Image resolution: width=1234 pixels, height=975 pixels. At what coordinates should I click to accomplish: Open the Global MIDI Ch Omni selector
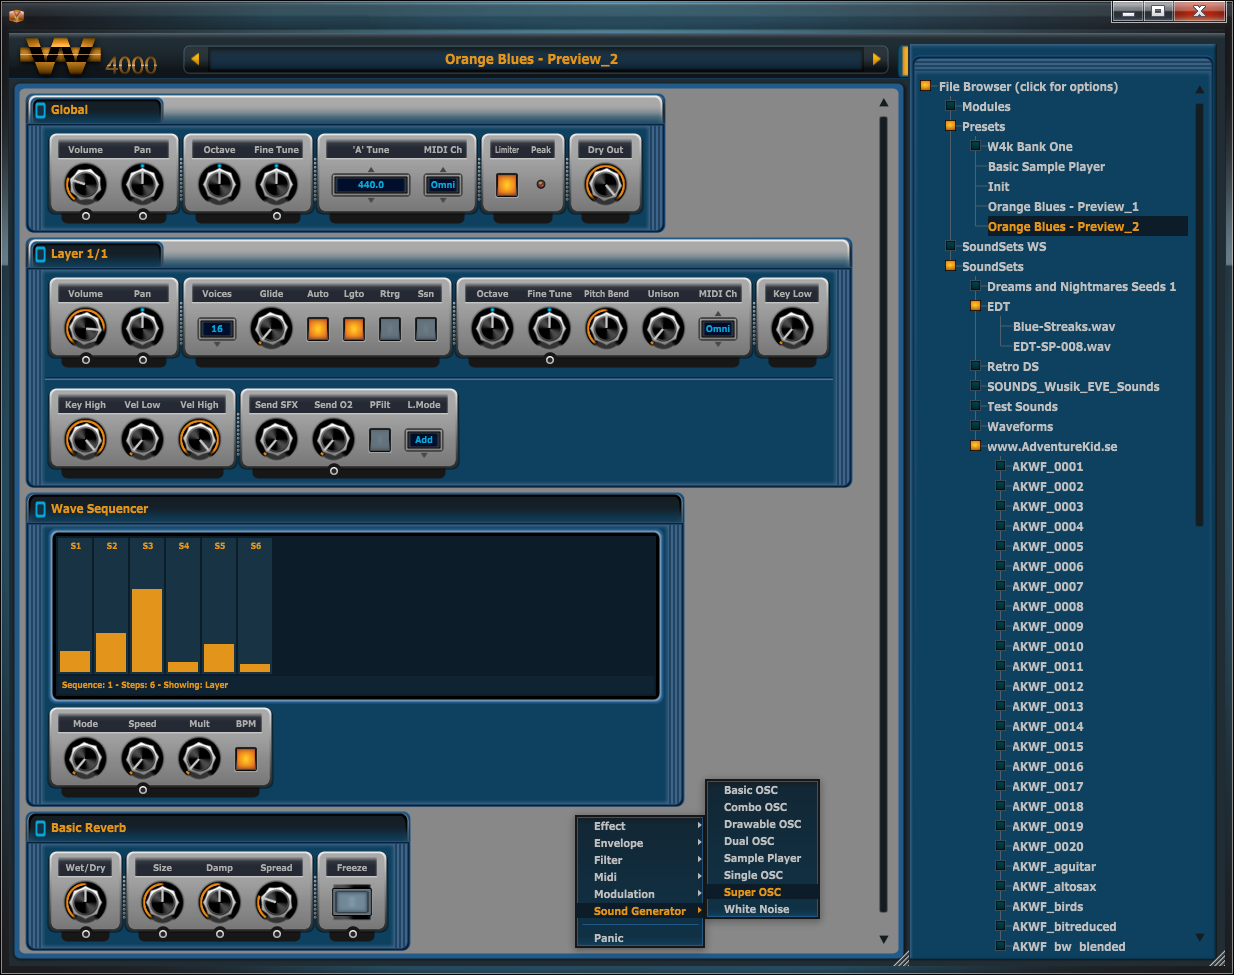[443, 185]
